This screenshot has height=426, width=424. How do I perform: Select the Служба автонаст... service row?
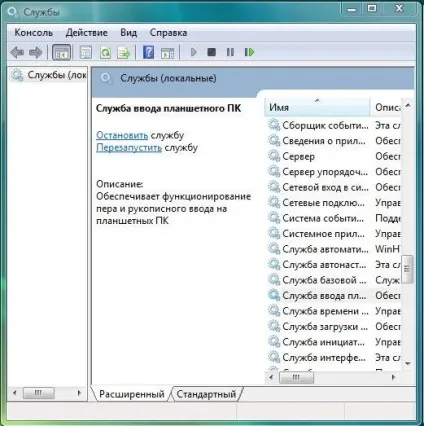(x=333, y=265)
